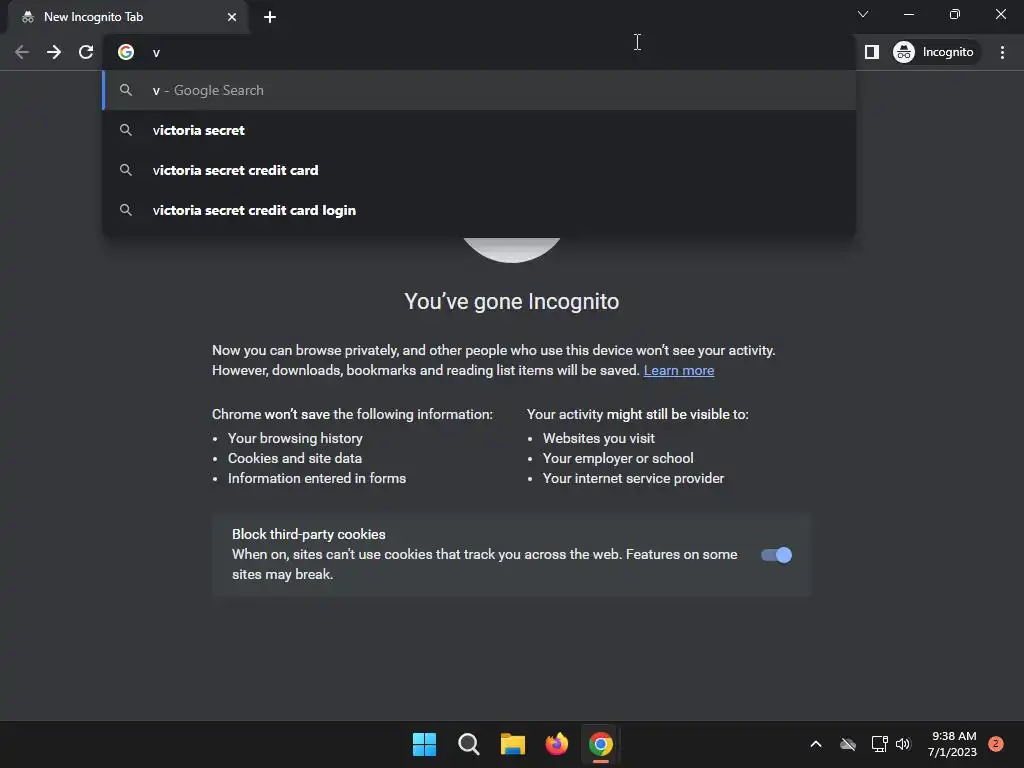Click 'Information entered in forms' text

coord(317,479)
